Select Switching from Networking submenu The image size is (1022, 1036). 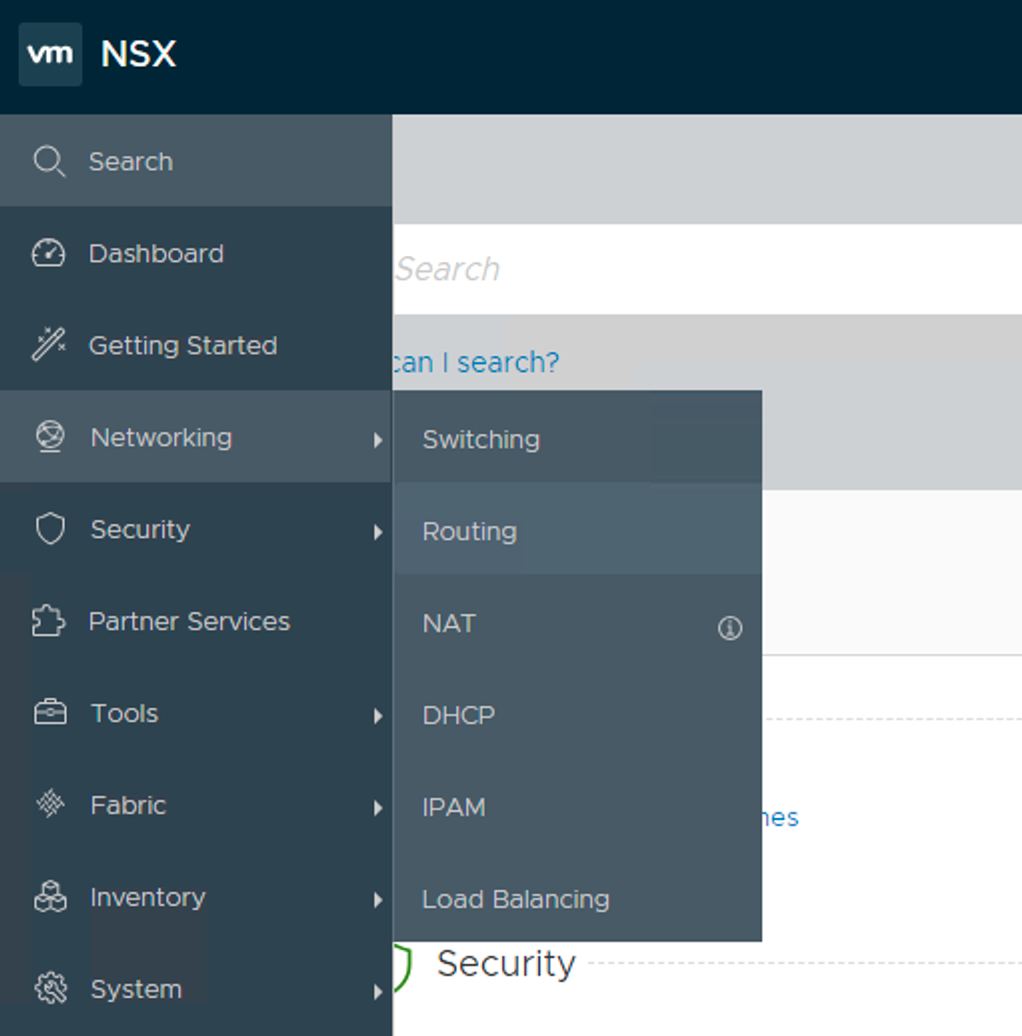coord(481,439)
